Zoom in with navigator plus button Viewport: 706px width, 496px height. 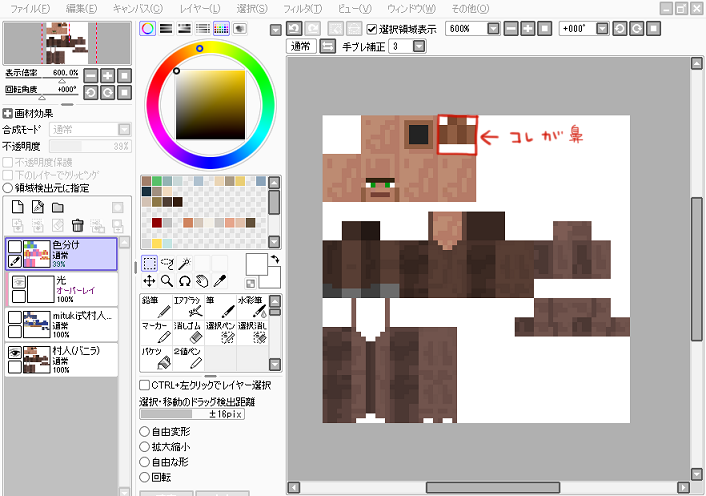(107, 76)
